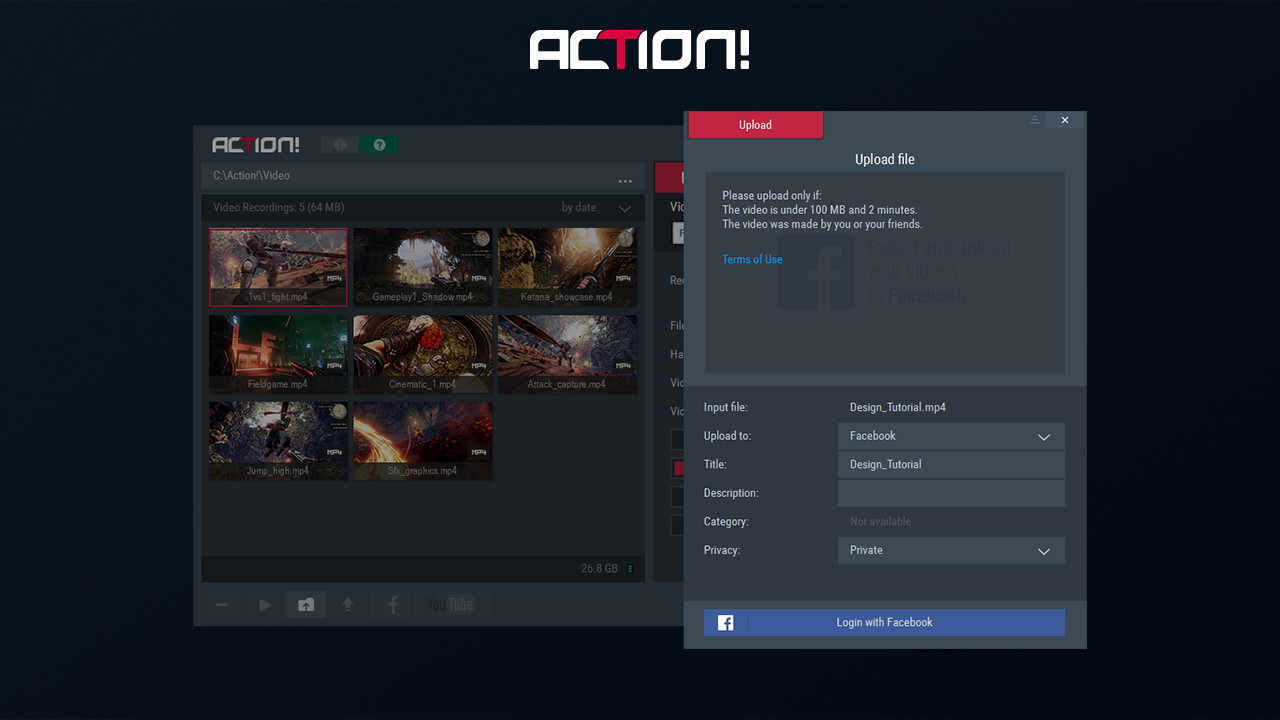
Task: Select the 1vs1_fight.mp4 video thumbnail
Action: (278, 267)
